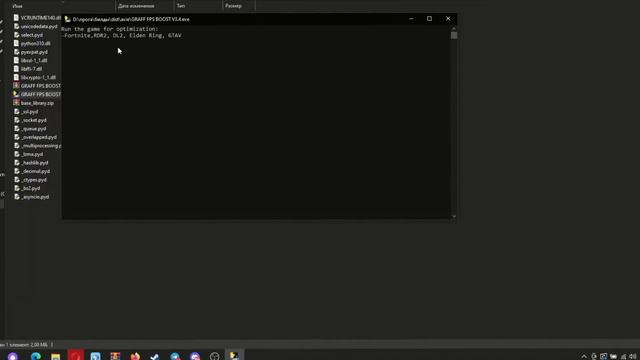Screen dimensions: 640x360
Task: Click the active GRAFF FPS BOOST taskbar icon
Action: [234, 356]
